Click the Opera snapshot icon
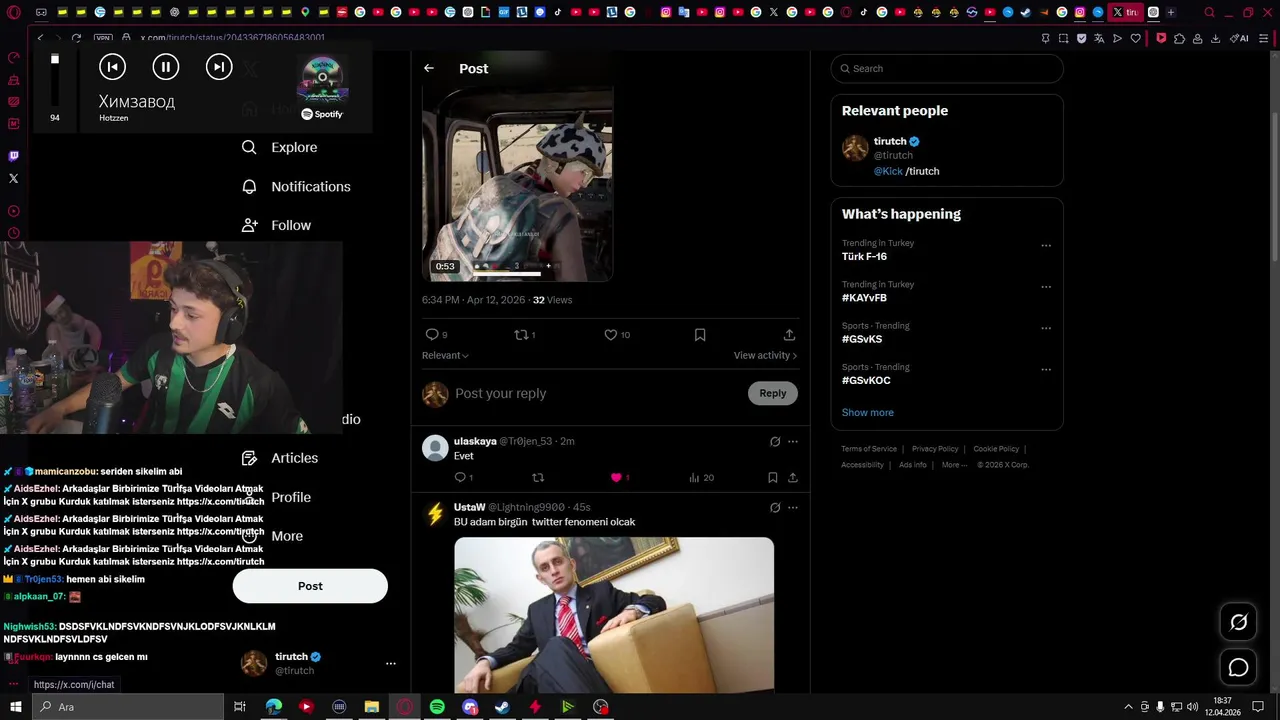This screenshot has width=1280, height=720. (1063, 38)
